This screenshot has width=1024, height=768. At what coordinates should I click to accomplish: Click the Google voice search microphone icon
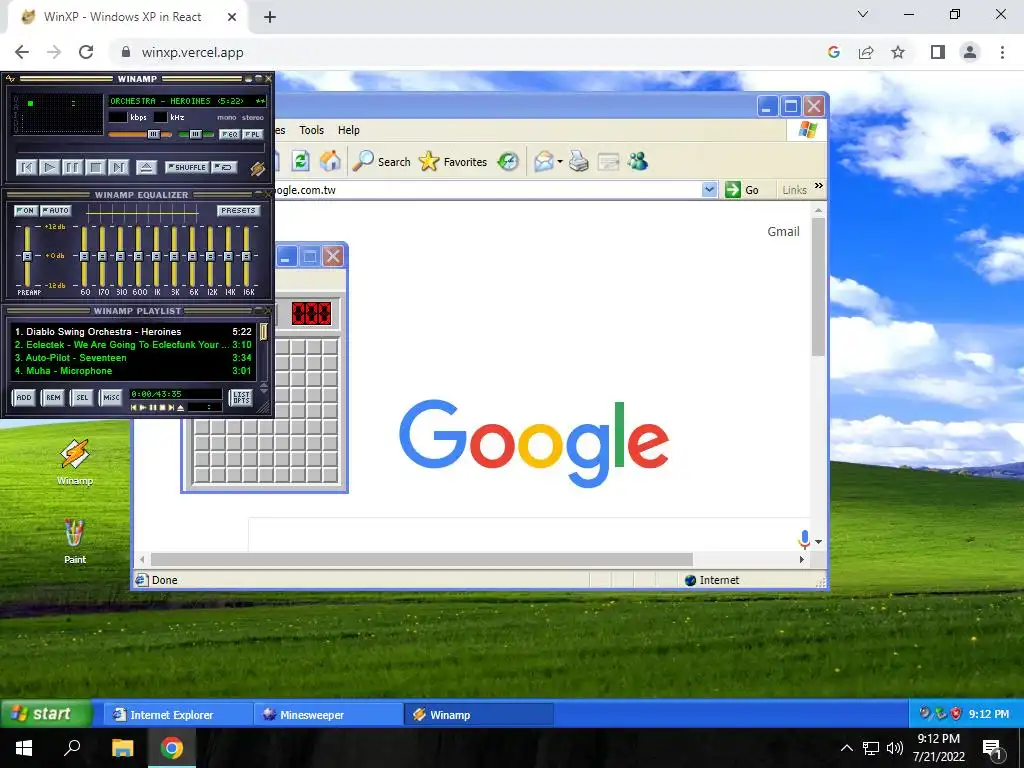805,539
